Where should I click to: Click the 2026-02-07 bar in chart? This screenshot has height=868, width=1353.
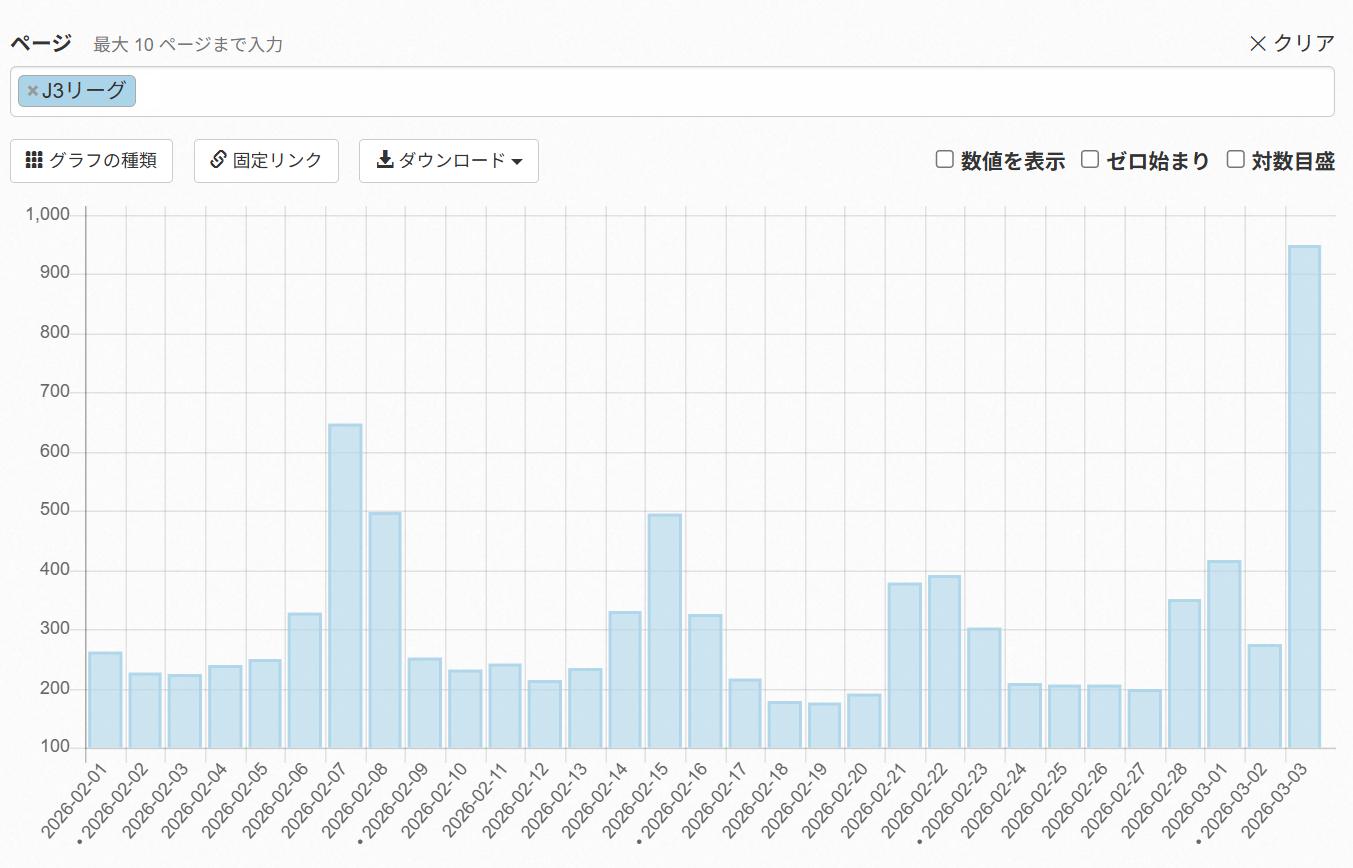[345, 586]
